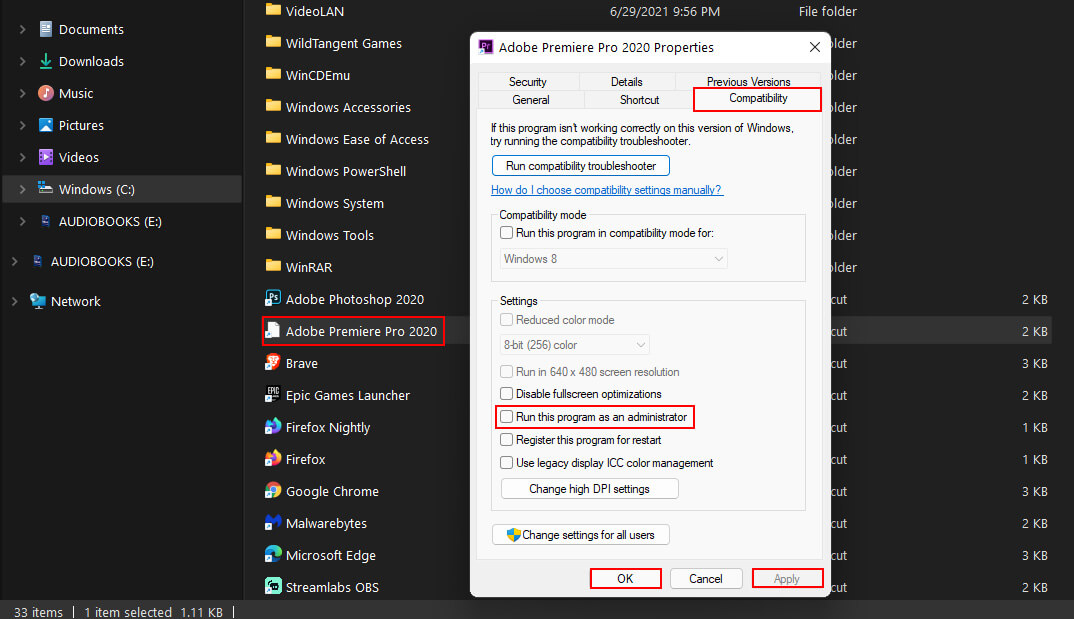
Task: Select the Adobe Photoshop 2020 shortcut icon
Action: pyautogui.click(x=273, y=298)
